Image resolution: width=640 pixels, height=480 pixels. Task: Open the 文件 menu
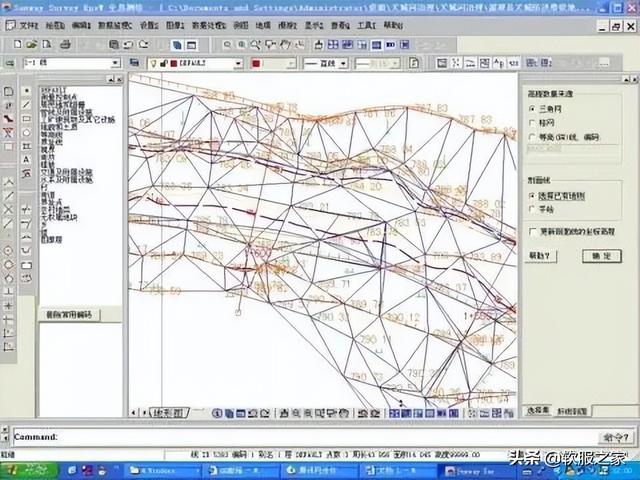[x=29, y=26]
